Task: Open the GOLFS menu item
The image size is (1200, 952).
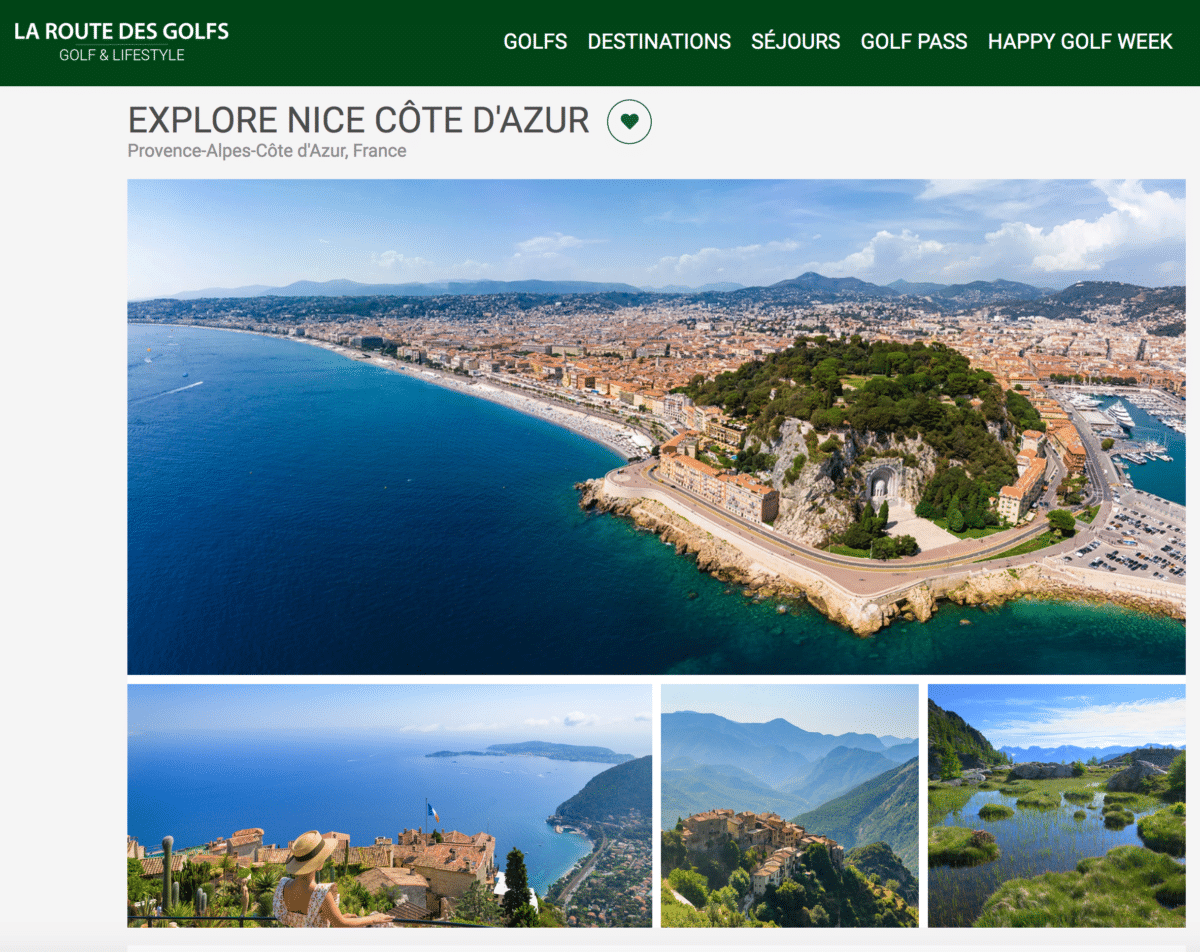Action: click(535, 42)
